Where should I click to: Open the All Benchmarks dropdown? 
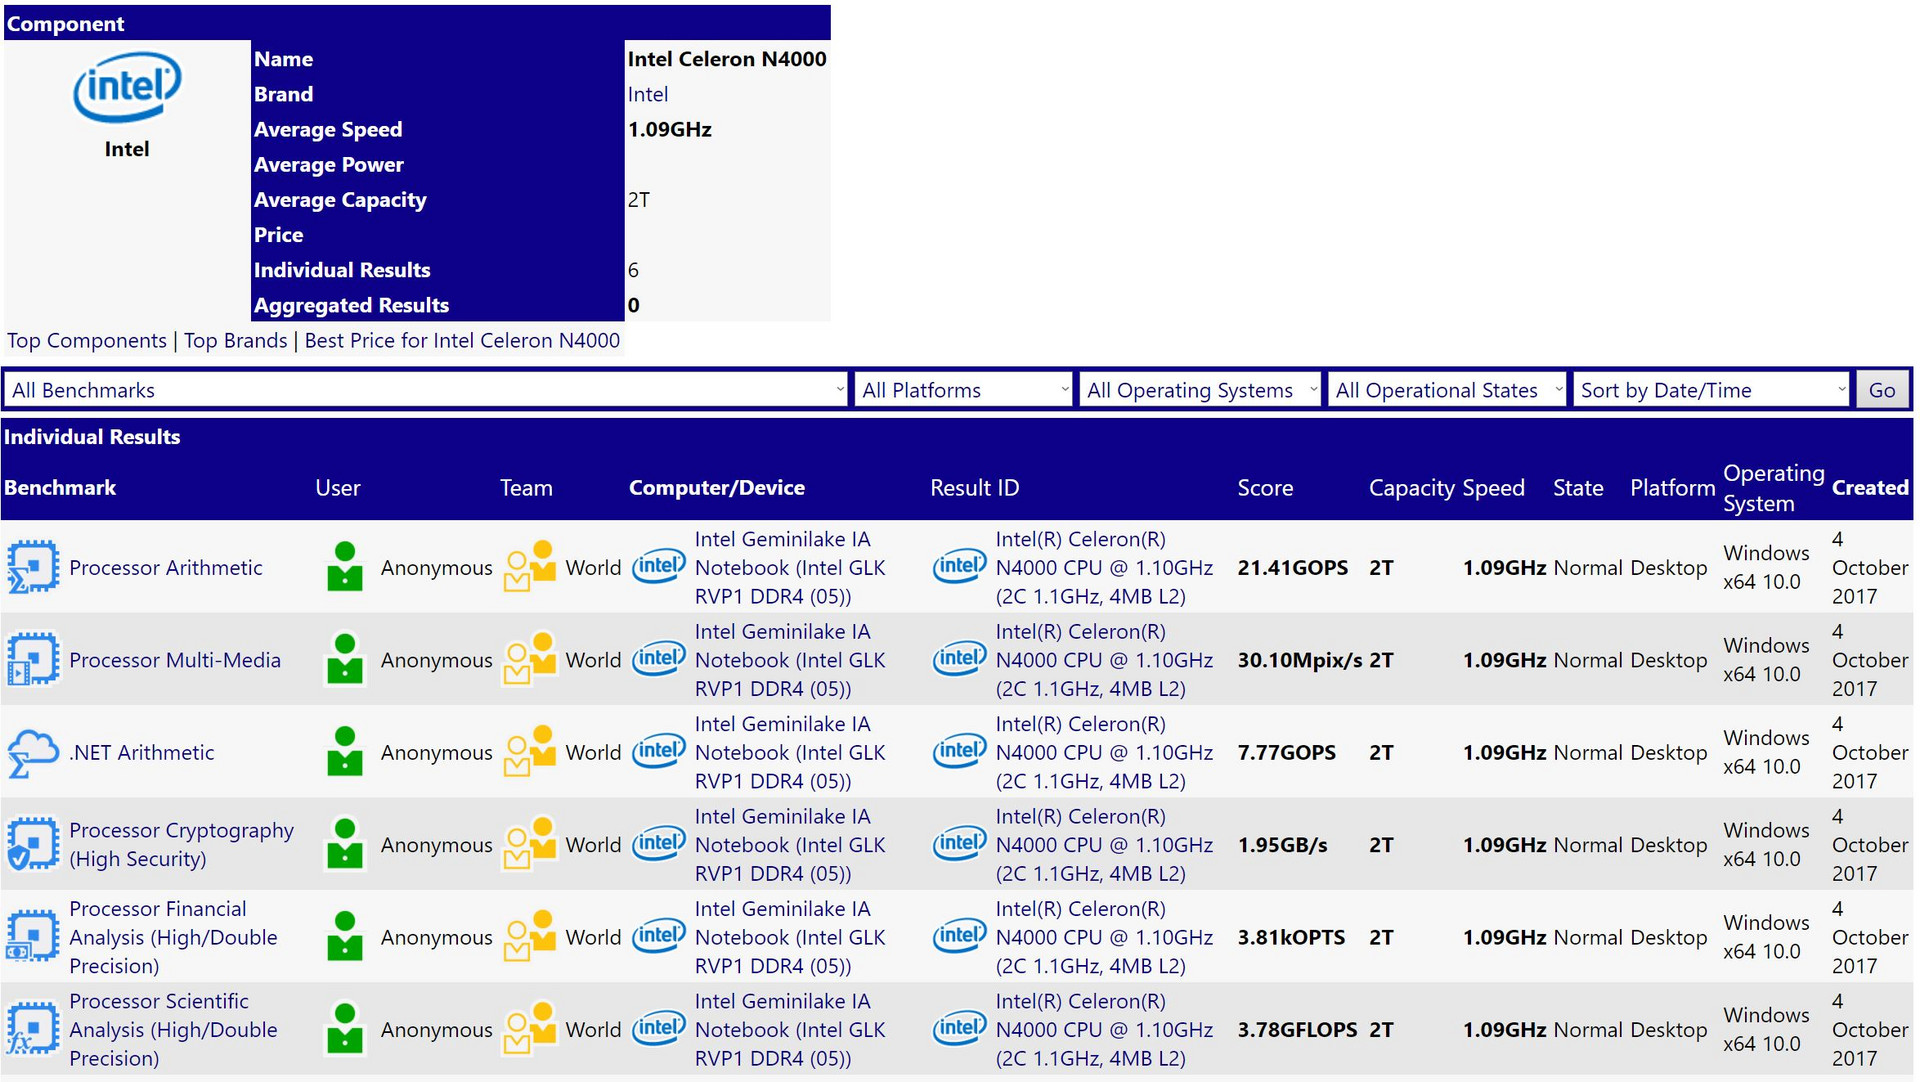(427, 390)
